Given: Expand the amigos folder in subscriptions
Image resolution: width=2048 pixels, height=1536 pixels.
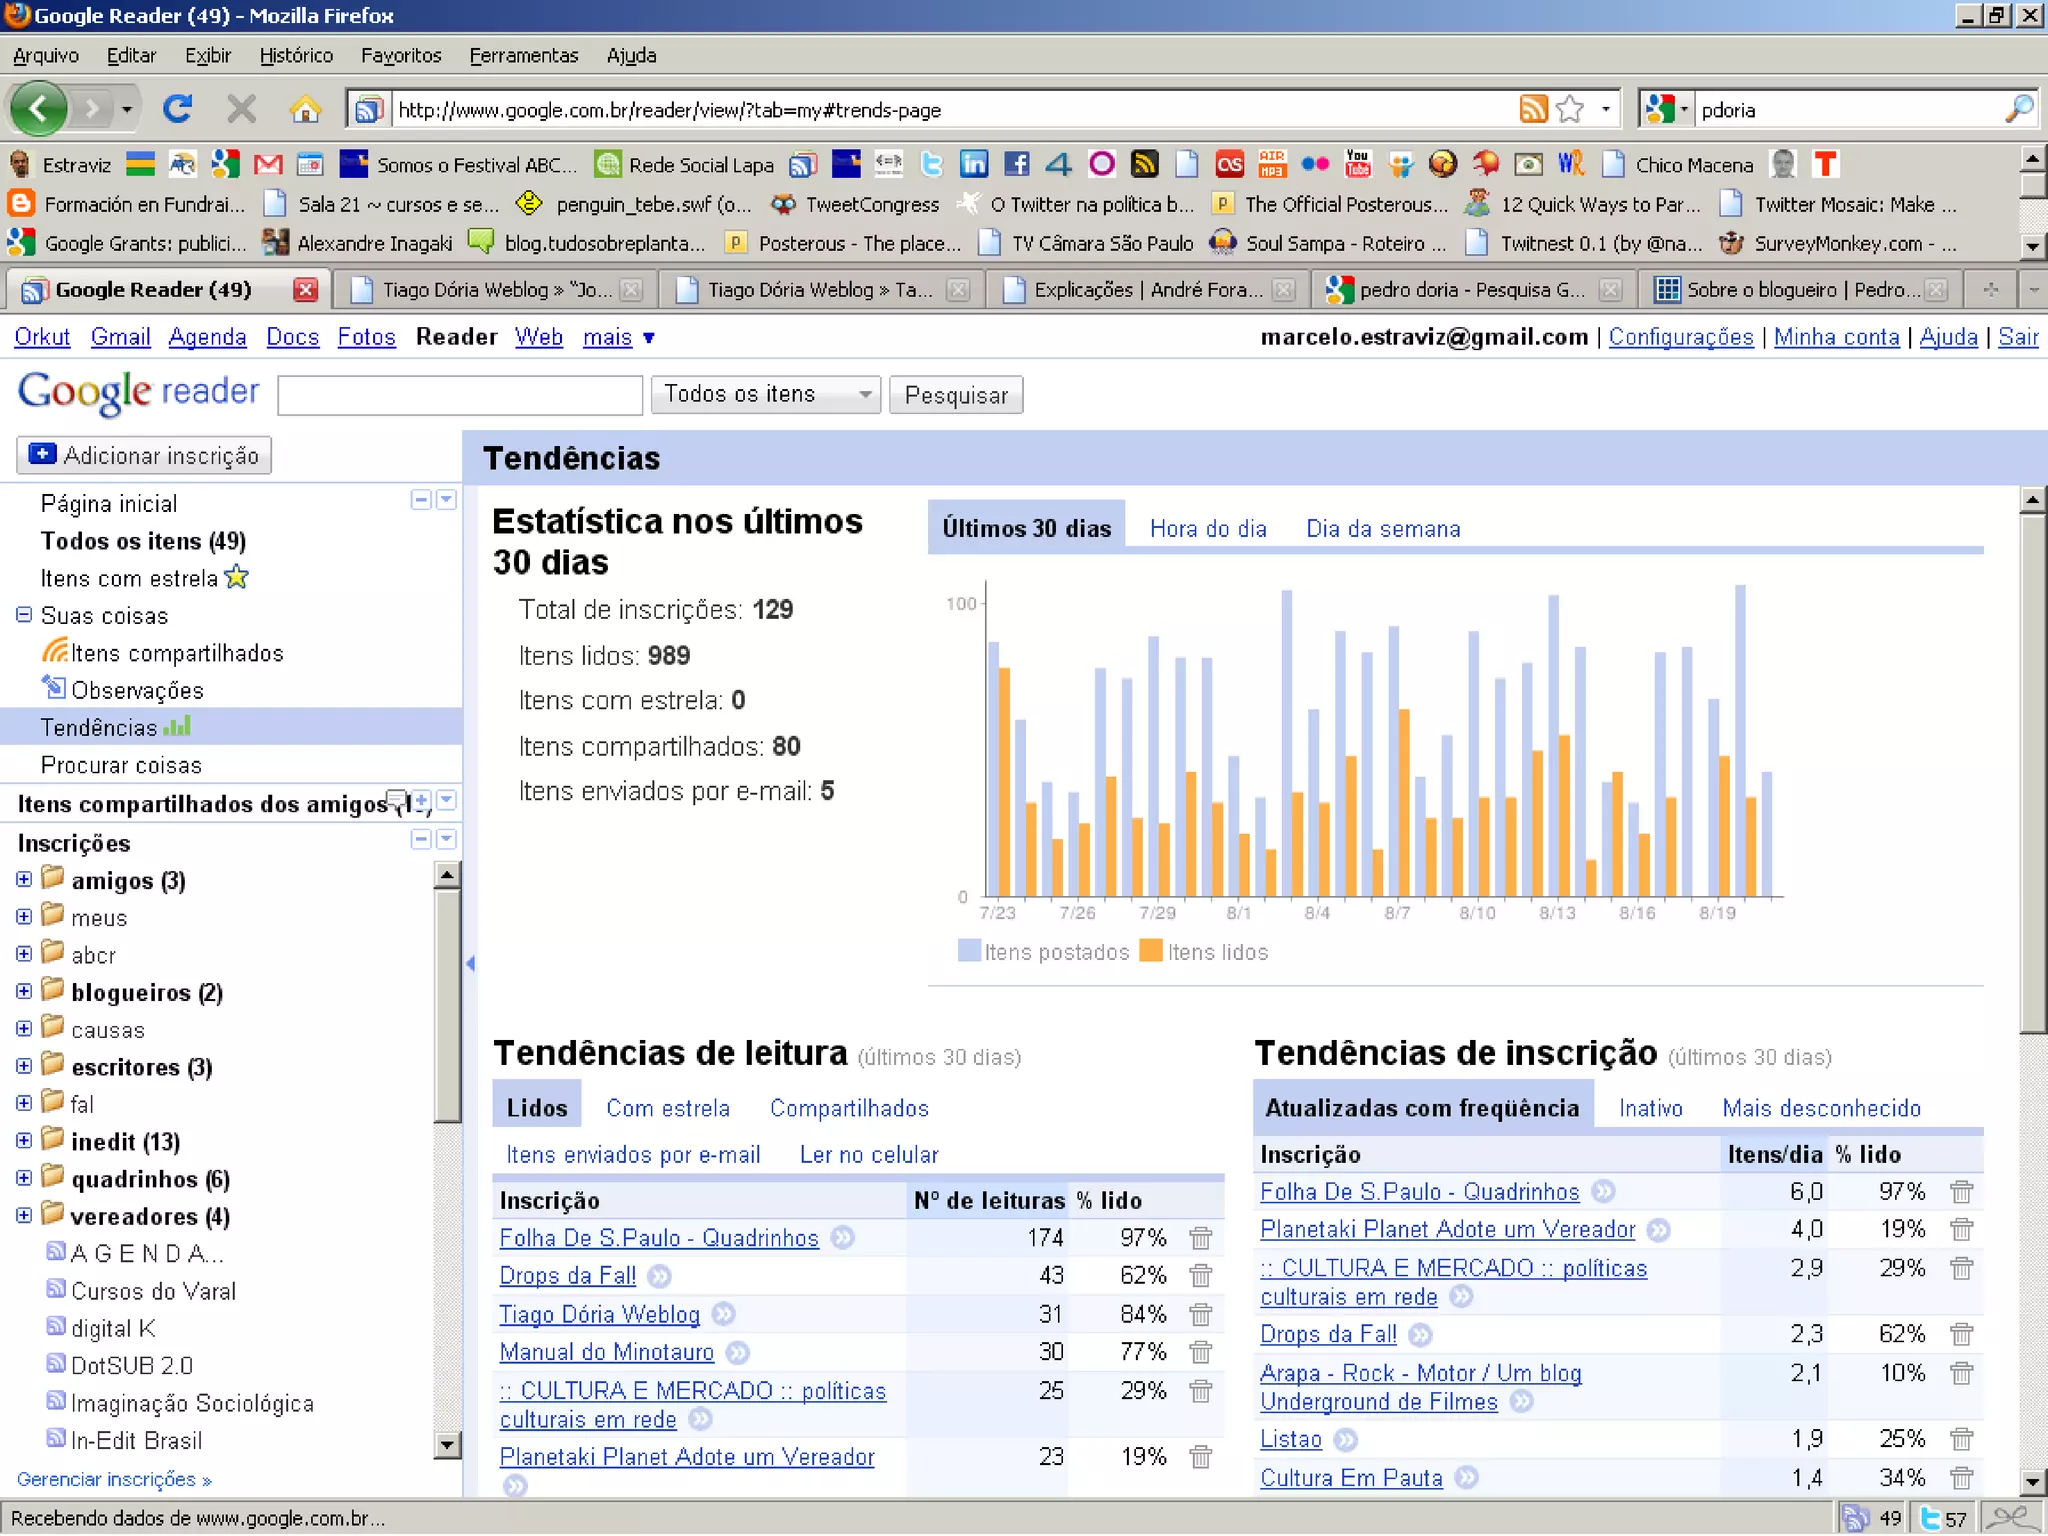Looking at the screenshot, I should point(24,880).
